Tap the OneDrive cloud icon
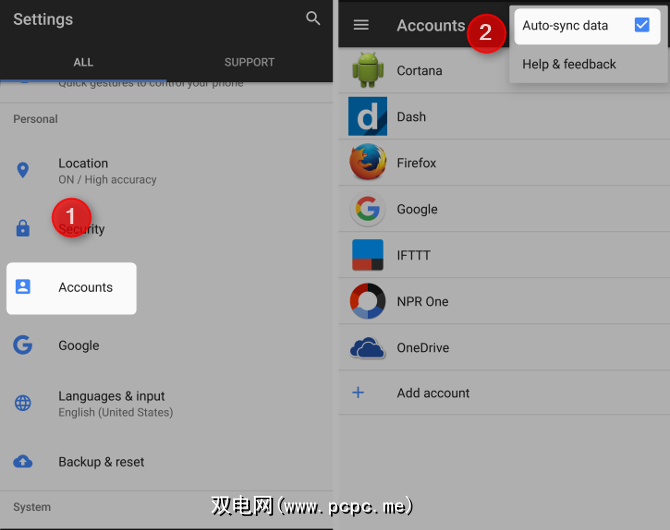Screen dimensions: 670x530 [367, 347]
